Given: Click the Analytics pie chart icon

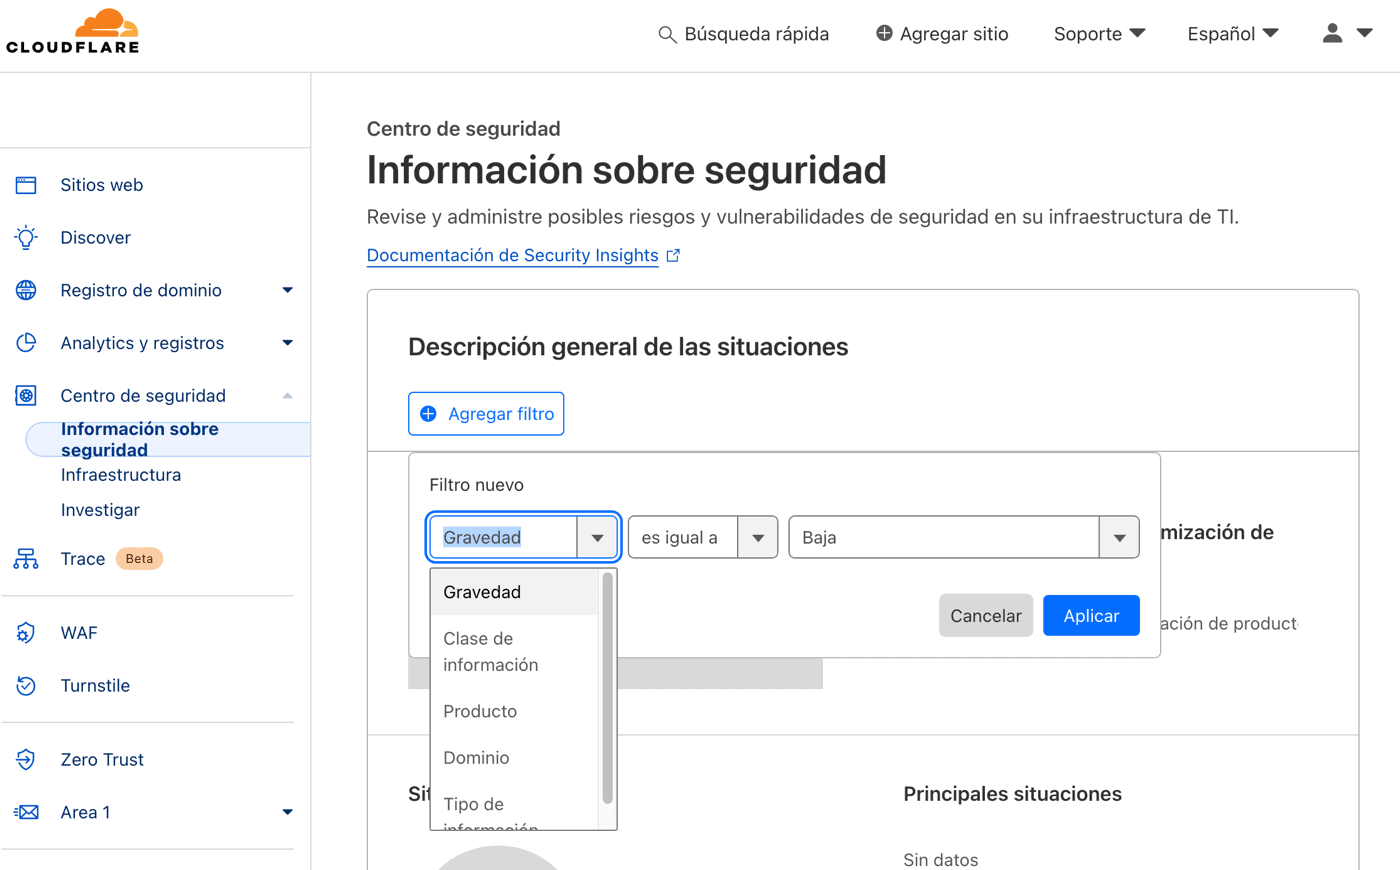Looking at the screenshot, I should [26, 343].
